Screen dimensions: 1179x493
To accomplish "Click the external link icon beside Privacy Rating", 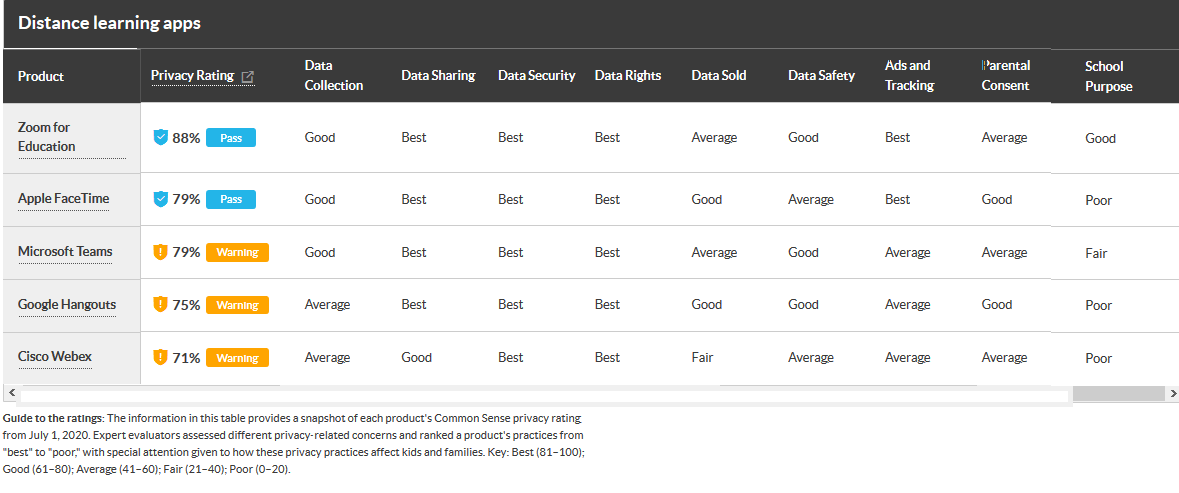I will (x=248, y=77).
